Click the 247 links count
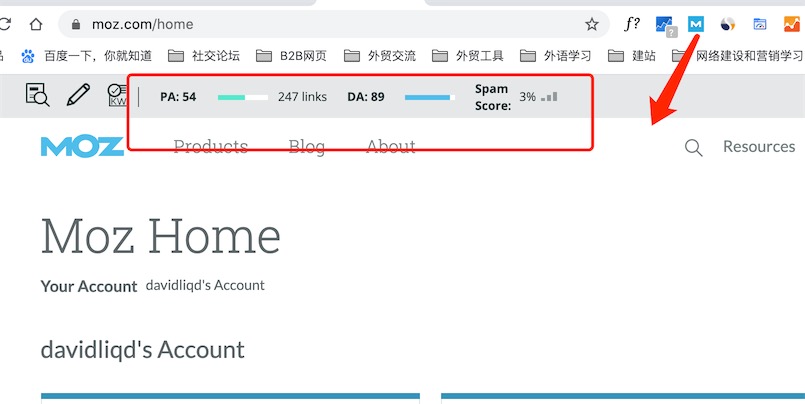Screen dimensions: 805x404 point(302,97)
